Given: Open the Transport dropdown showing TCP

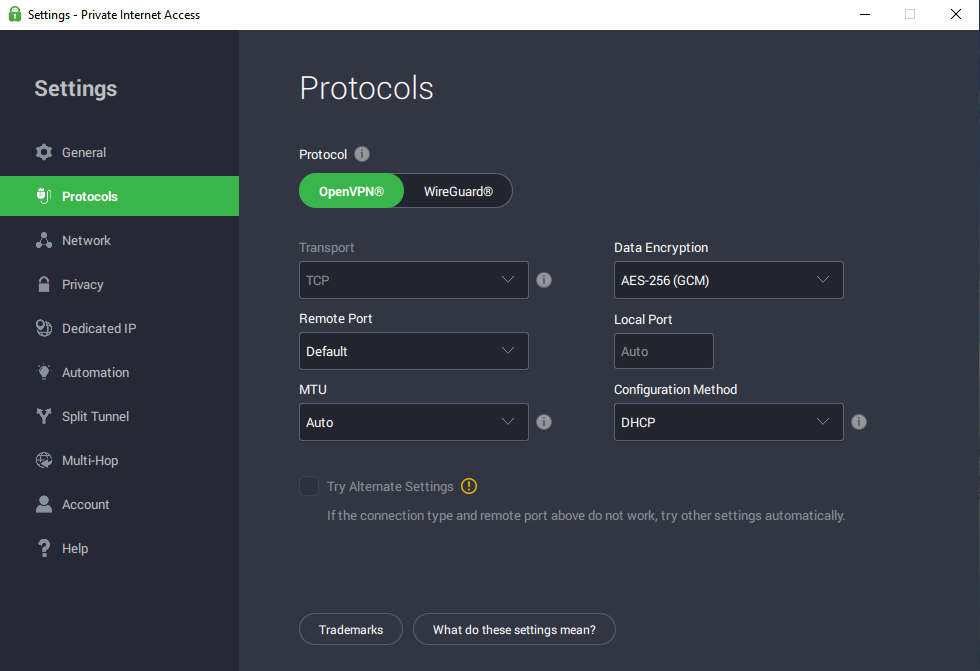Looking at the screenshot, I should click(x=414, y=280).
